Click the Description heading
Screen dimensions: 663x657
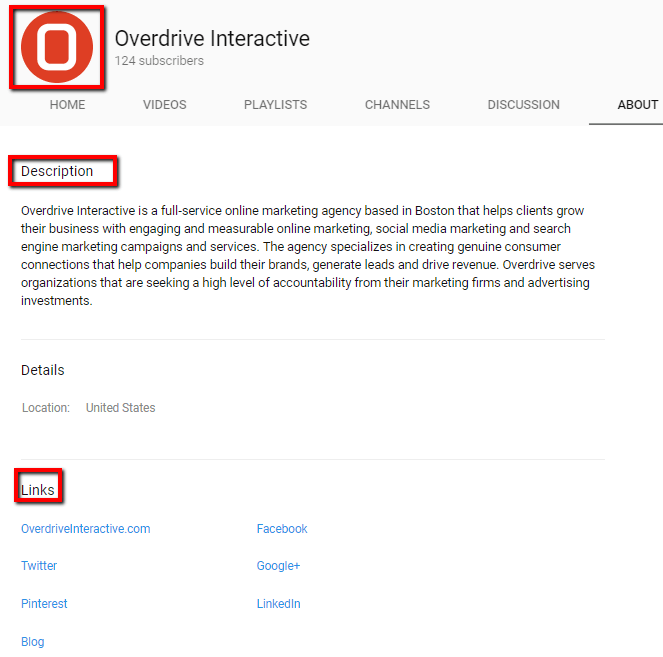pyautogui.click(x=57, y=171)
